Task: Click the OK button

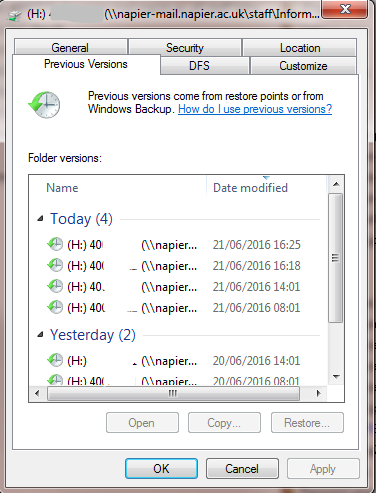Action: tap(161, 469)
